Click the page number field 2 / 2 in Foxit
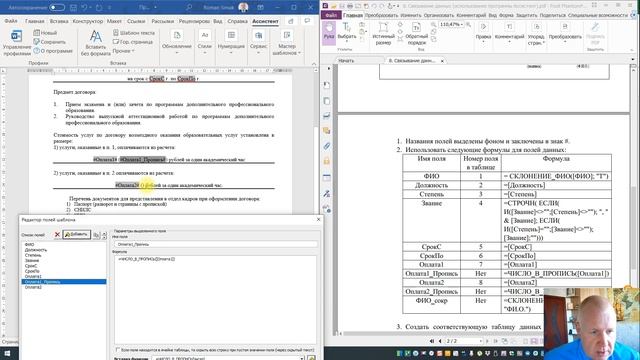 [x=463, y=341]
